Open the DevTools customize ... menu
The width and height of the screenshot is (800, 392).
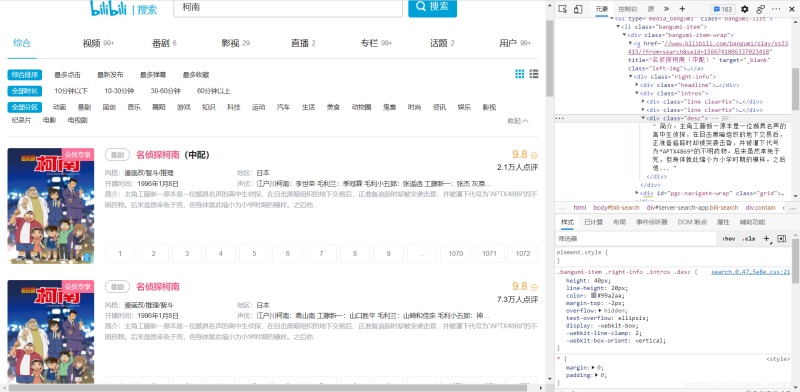click(x=776, y=9)
